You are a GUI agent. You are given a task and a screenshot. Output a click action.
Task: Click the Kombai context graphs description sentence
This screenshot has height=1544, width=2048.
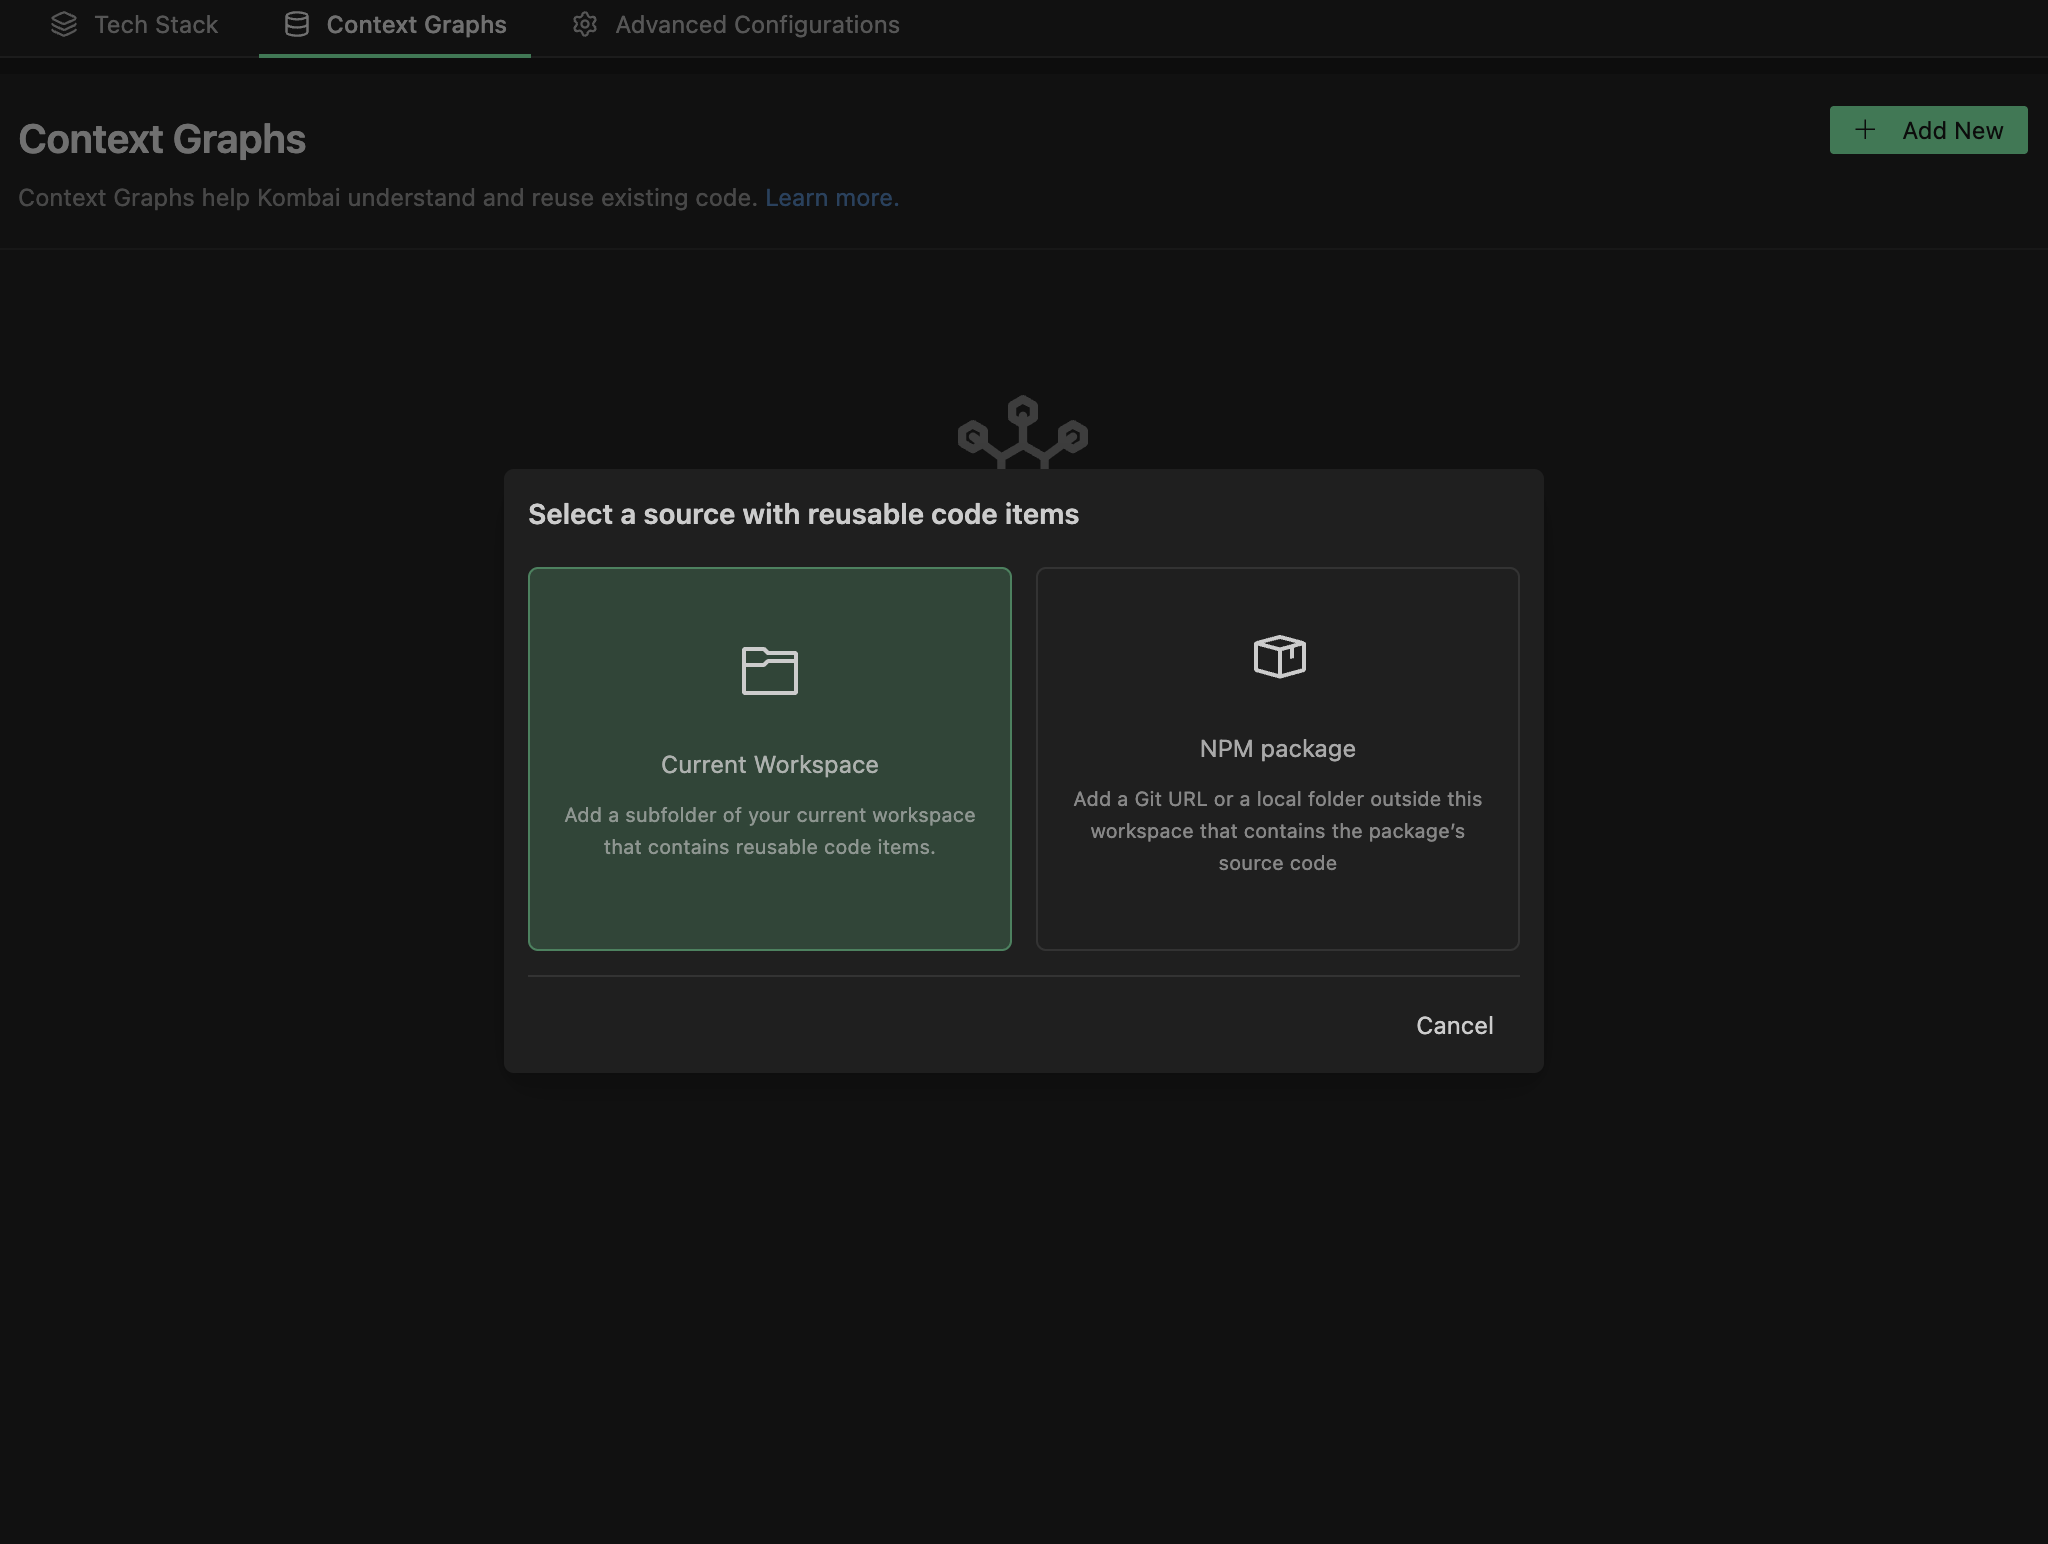[388, 198]
